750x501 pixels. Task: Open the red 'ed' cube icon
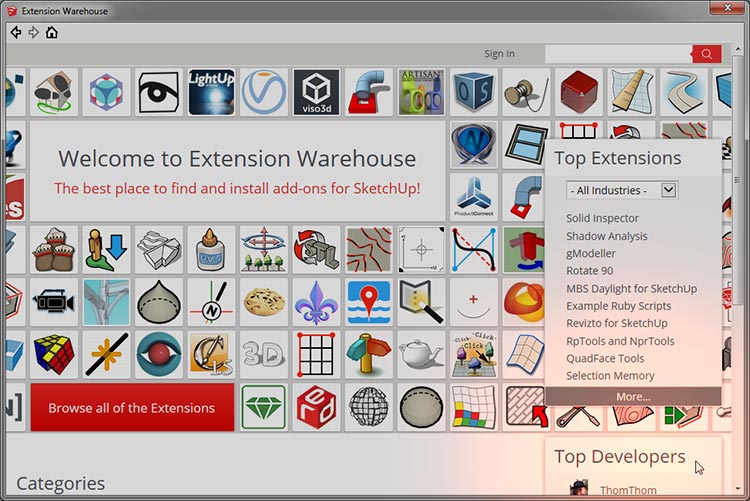[316, 407]
